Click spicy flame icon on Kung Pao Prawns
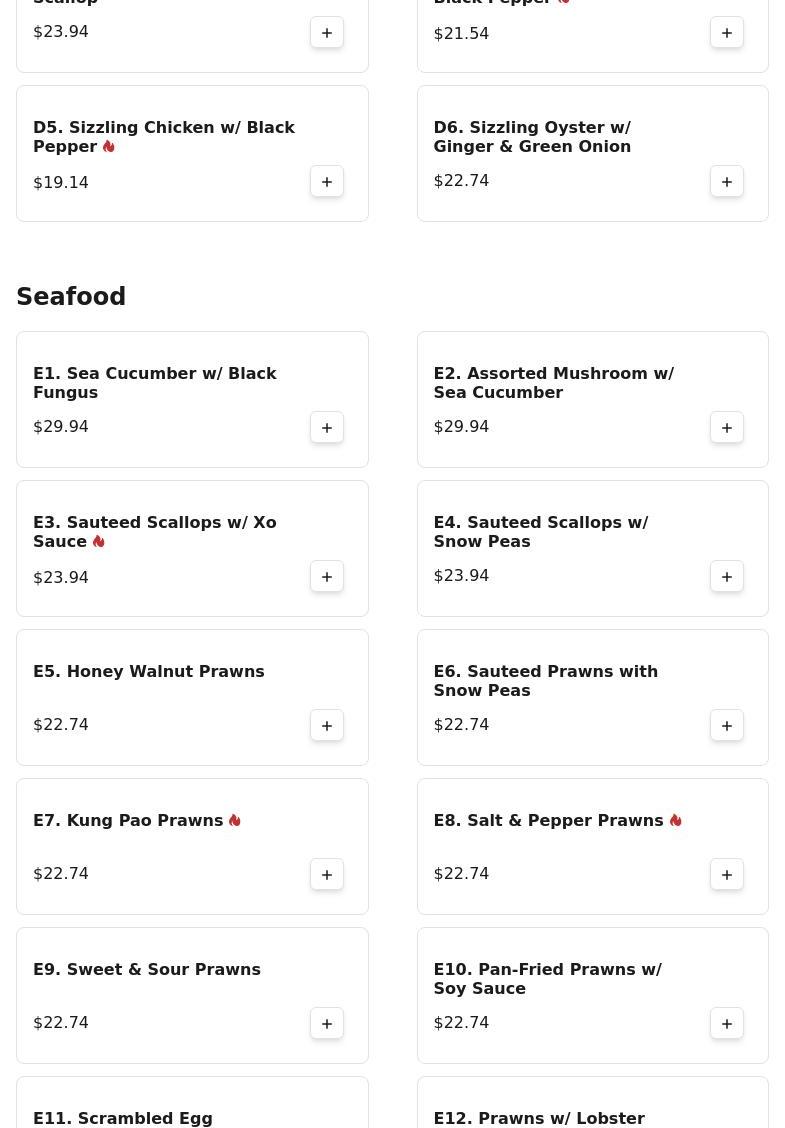Image resolution: width=785 pixels, height=1128 pixels. point(235,821)
